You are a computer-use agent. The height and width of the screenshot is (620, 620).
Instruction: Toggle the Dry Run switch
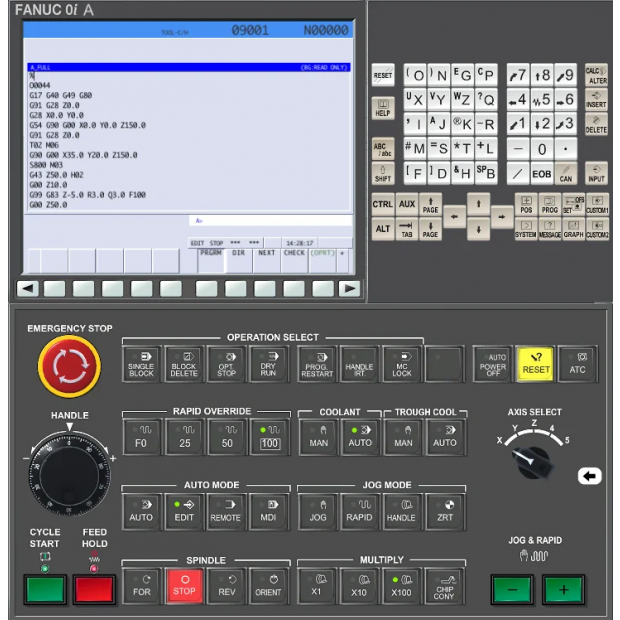pos(267,362)
